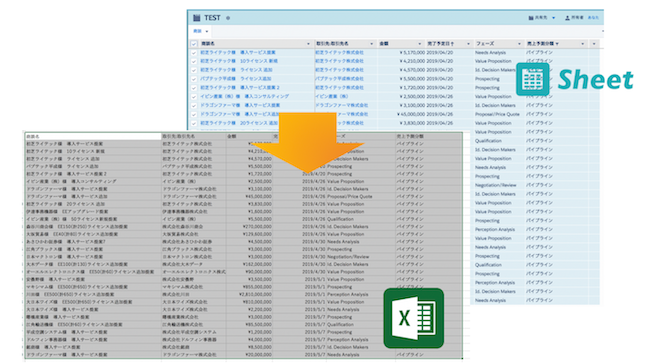
Task: Select the ¥855,000,000 cell in Excel
Action: 249,287
